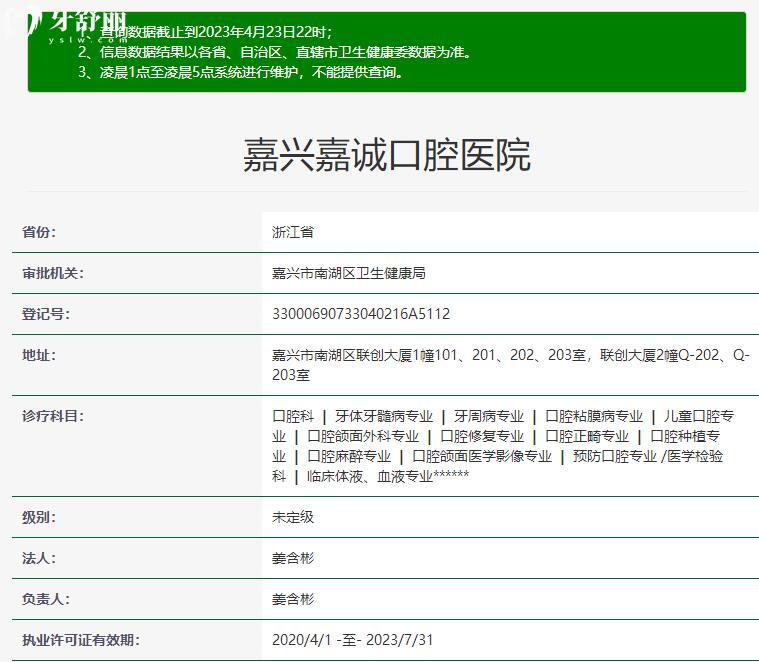Screen dimensions: 759x662
Task: Select the authority 嘉兴市南湖区卫生健康局
Action: coord(349,273)
